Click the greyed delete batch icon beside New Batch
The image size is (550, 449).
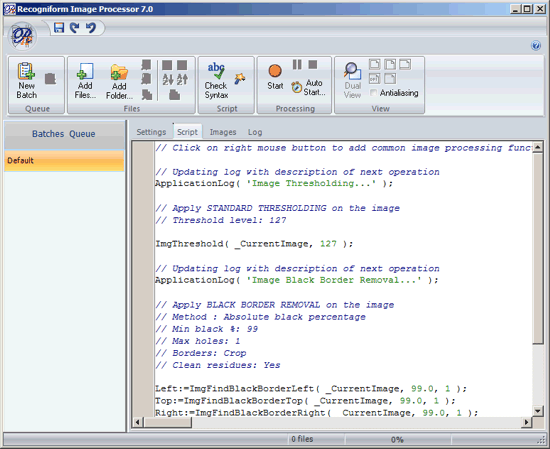point(51,79)
